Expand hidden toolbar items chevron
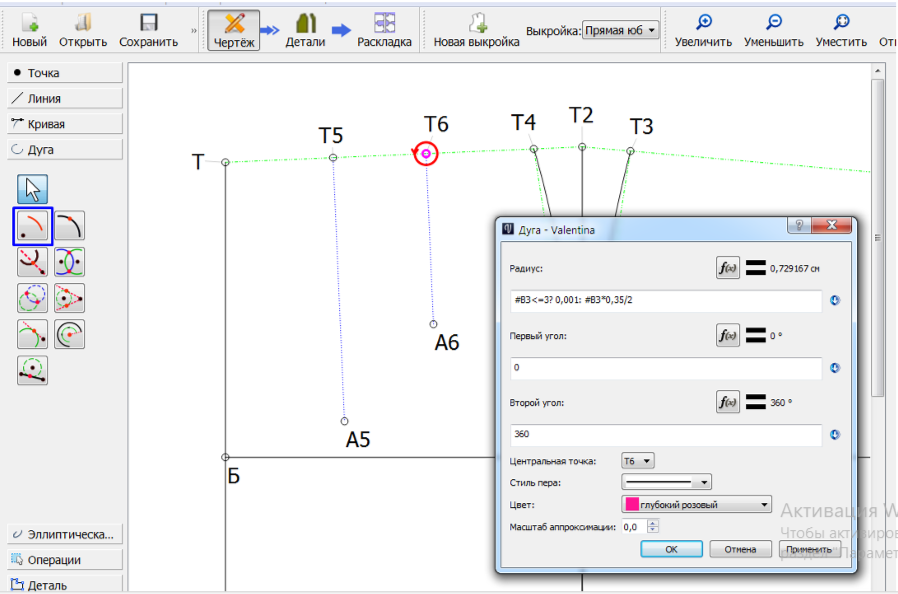This screenshot has height=594, width=898. 194,31
